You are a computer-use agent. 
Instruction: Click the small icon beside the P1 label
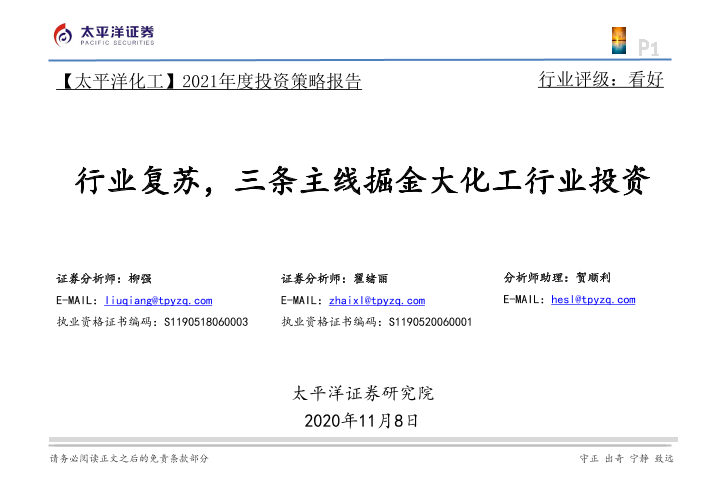619,41
